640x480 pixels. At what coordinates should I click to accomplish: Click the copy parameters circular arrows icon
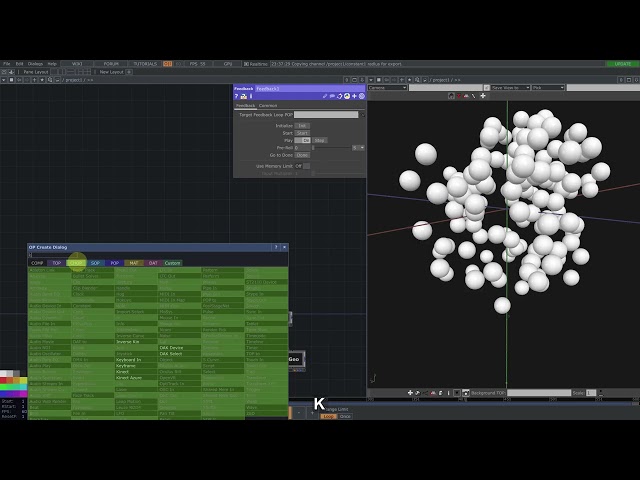pyautogui.click(x=339, y=96)
